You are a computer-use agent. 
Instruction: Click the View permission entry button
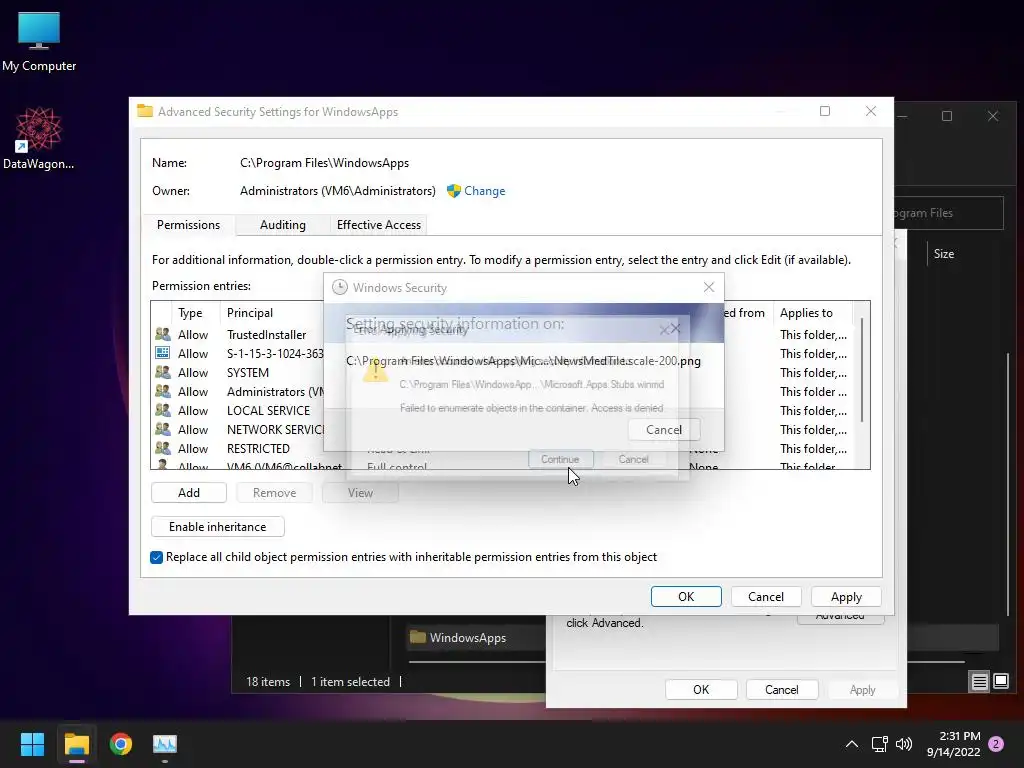pyautogui.click(x=360, y=492)
